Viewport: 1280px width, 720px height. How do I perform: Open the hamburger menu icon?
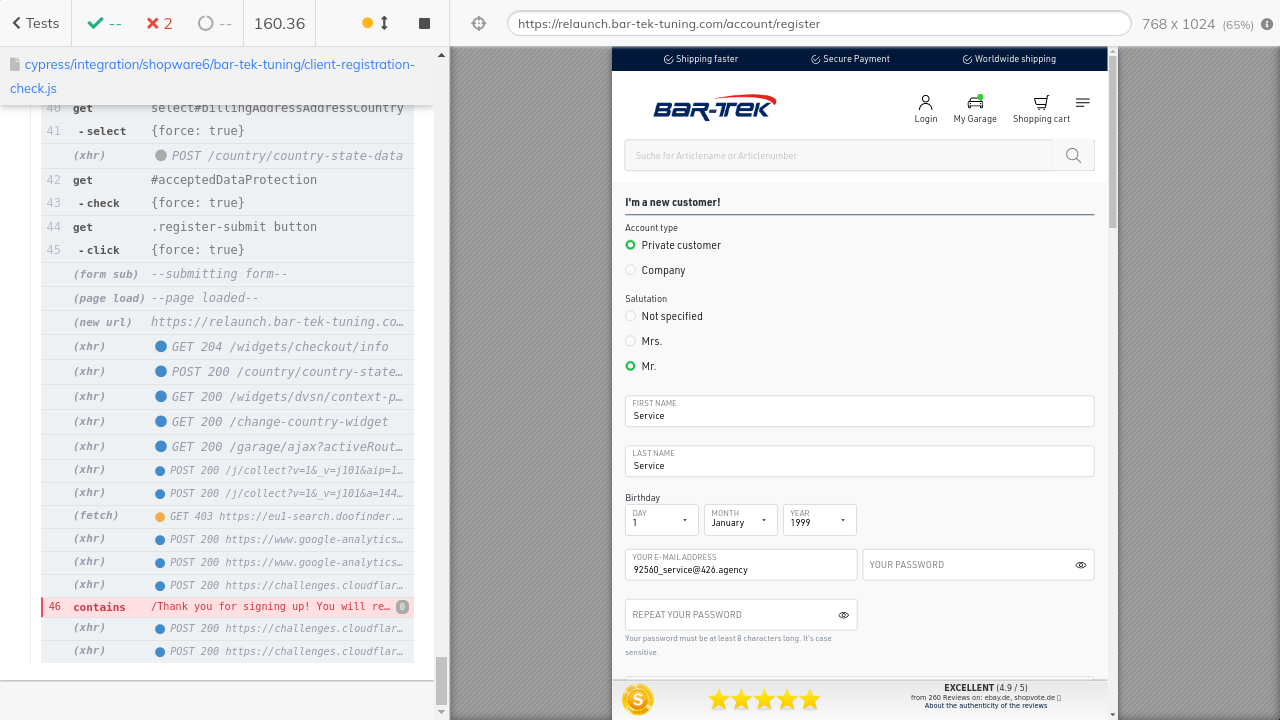[x=1082, y=103]
